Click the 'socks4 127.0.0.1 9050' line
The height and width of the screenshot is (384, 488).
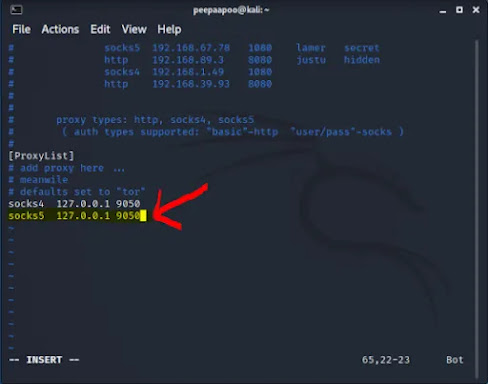[x=74, y=204]
